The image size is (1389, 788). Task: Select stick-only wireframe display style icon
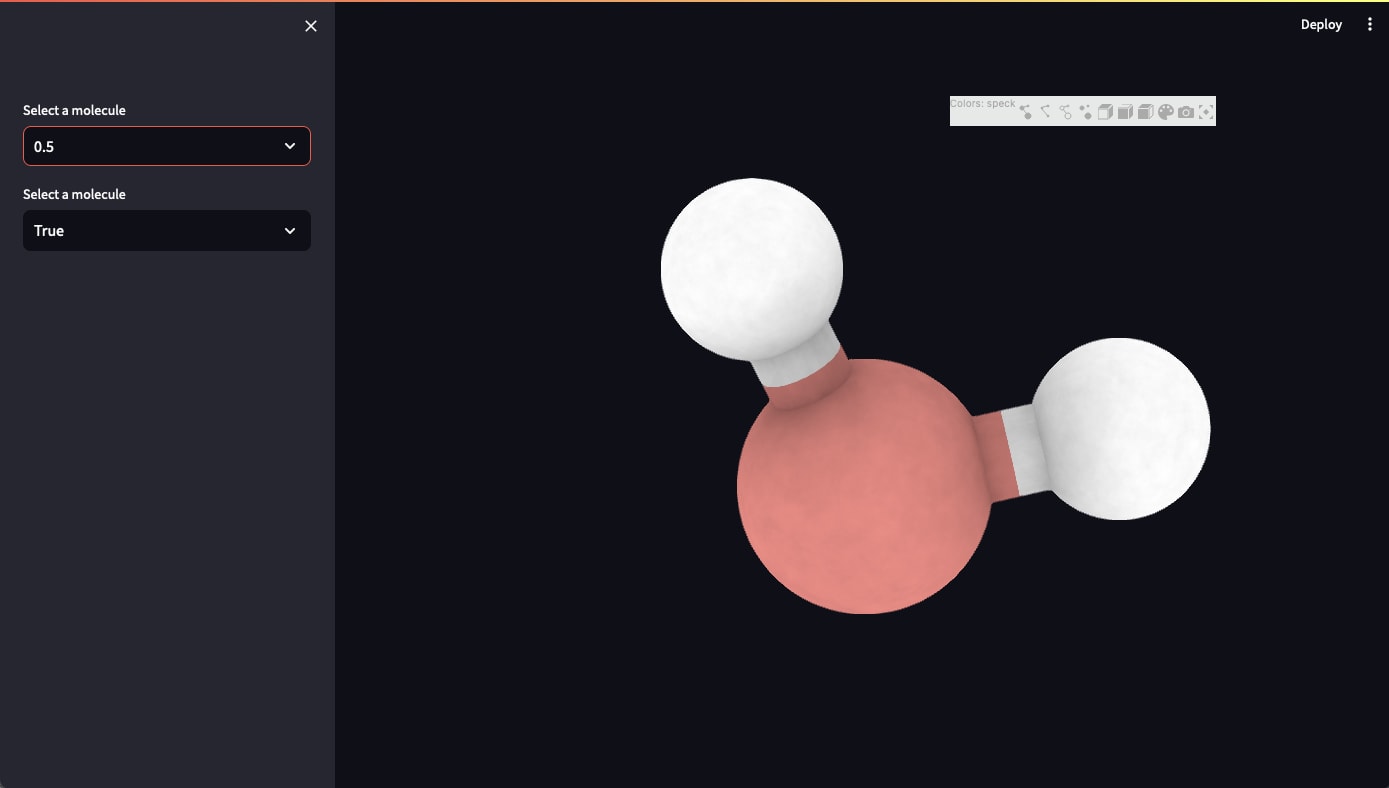[x=1045, y=111]
